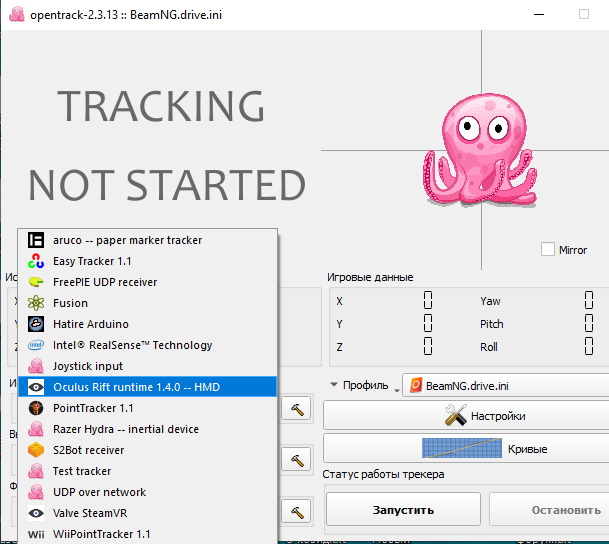Click octopus icon beside Test tracker

click(36, 471)
